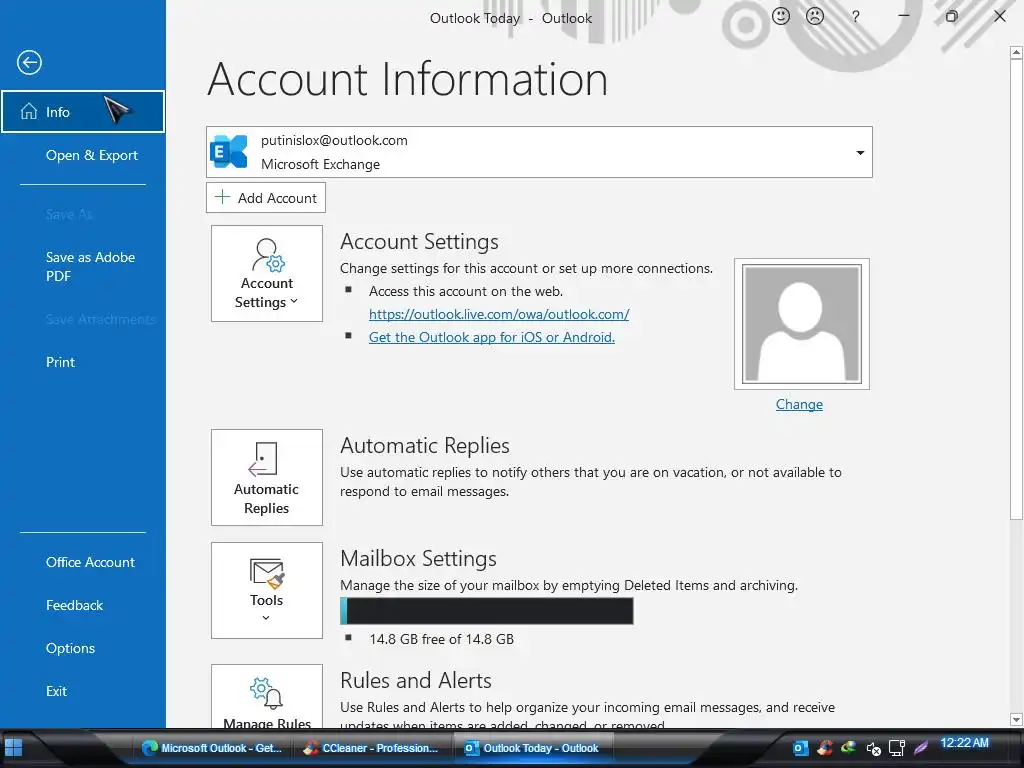Click the Account Information heading
The width and height of the screenshot is (1024, 768).
[408, 79]
